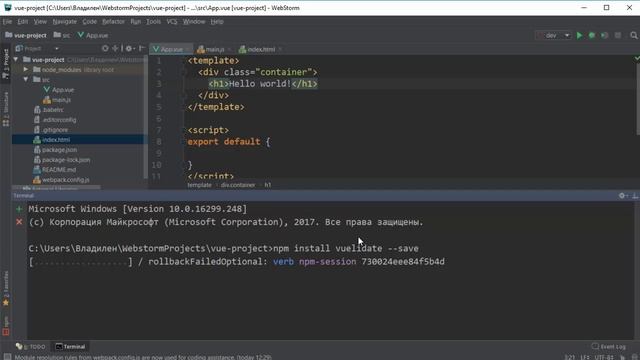Viewport: 640px width, 360px height.
Task: Open the View menu
Action: click(40, 22)
